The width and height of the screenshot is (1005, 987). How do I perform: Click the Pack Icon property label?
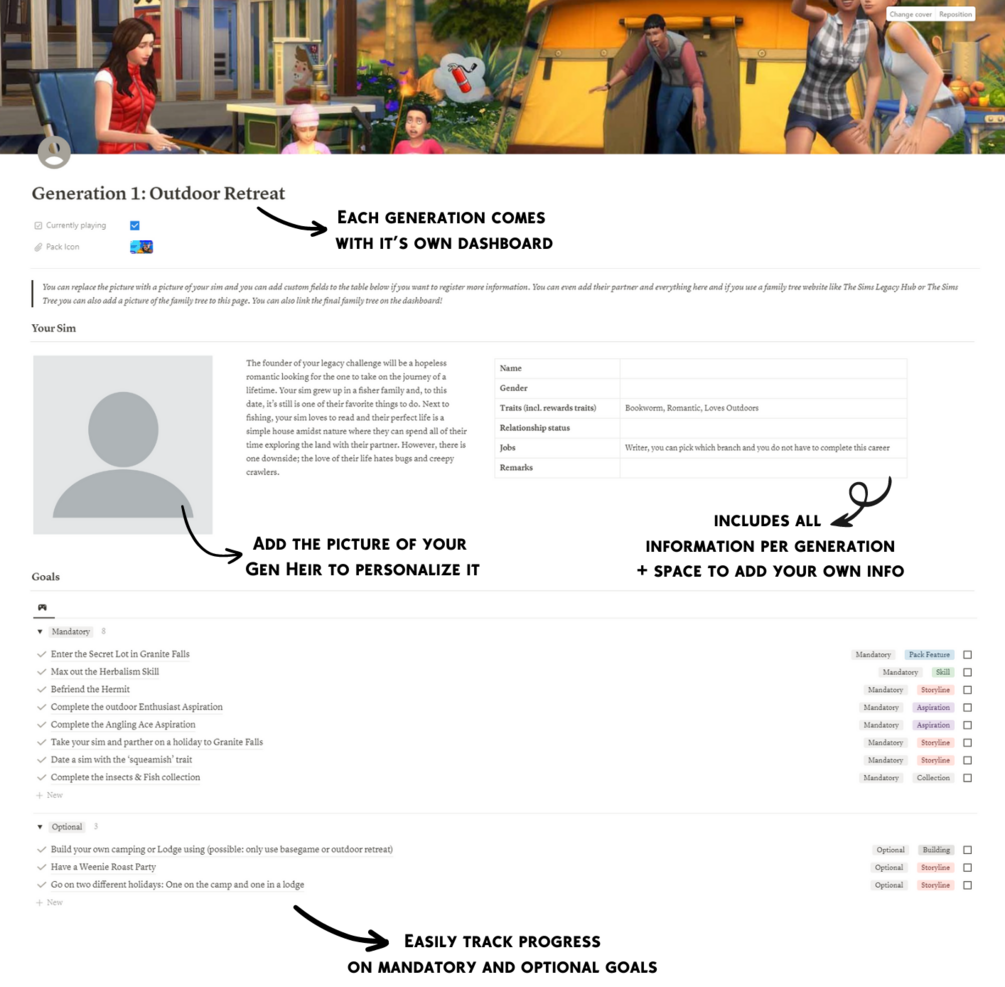(x=62, y=247)
